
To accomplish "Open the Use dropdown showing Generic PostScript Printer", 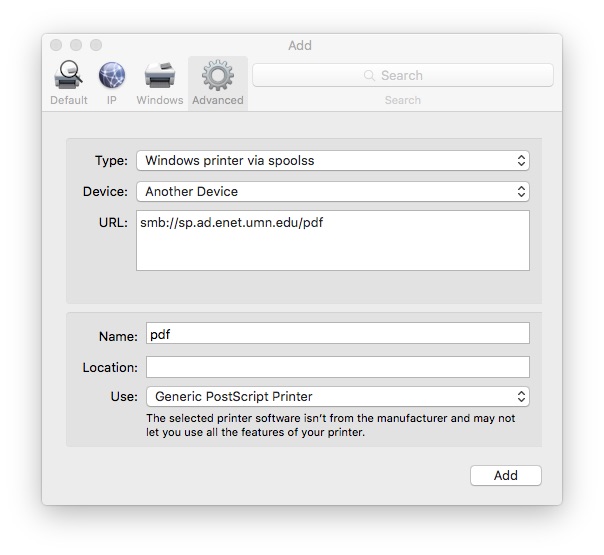I will pos(337,396).
